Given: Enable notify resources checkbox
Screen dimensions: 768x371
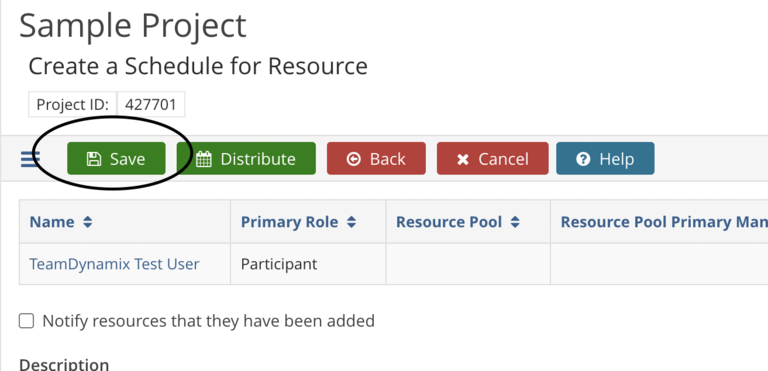Looking at the screenshot, I should [26, 321].
